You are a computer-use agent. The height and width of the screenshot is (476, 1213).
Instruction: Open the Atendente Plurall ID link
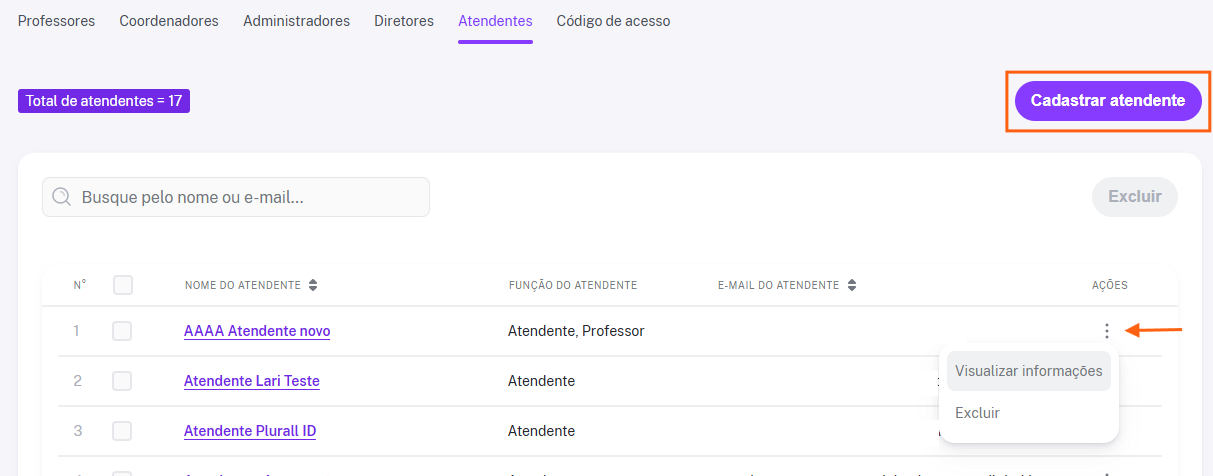pos(250,431)
